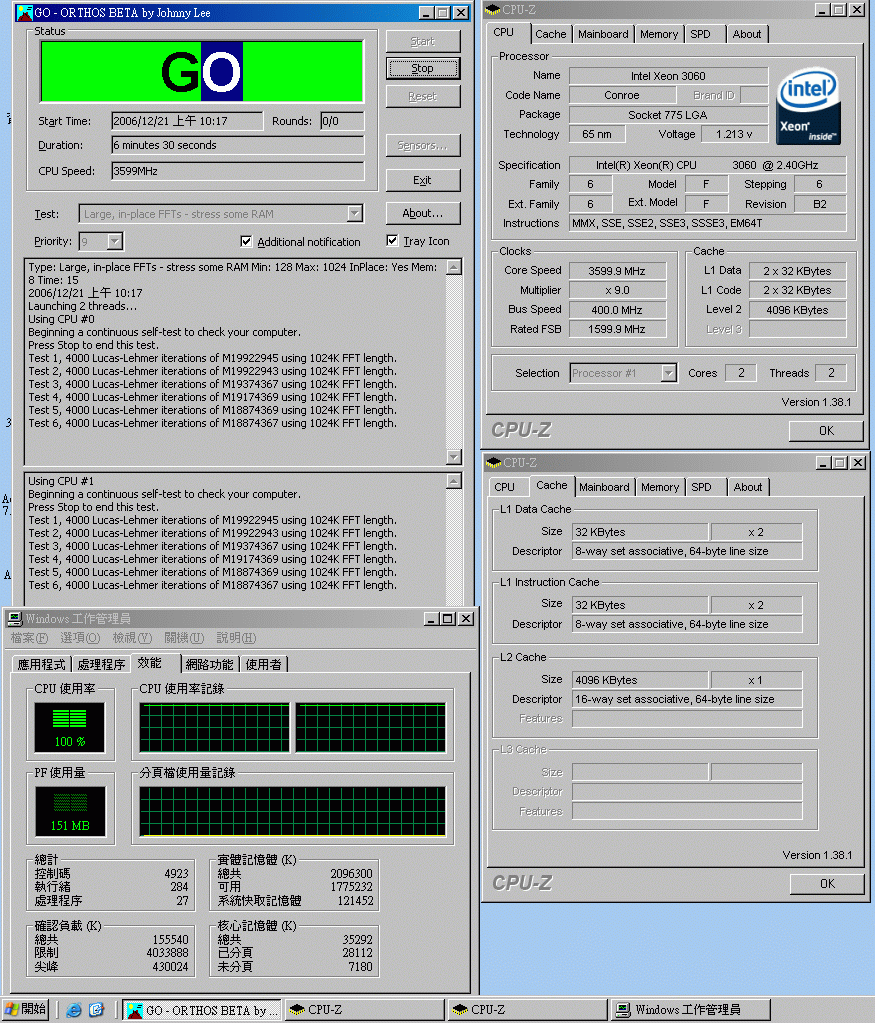Switch to Mainboard tab in upper CPU-Z
The width and height of the screenshot is (875, 1023).
[x=604, y=34]
